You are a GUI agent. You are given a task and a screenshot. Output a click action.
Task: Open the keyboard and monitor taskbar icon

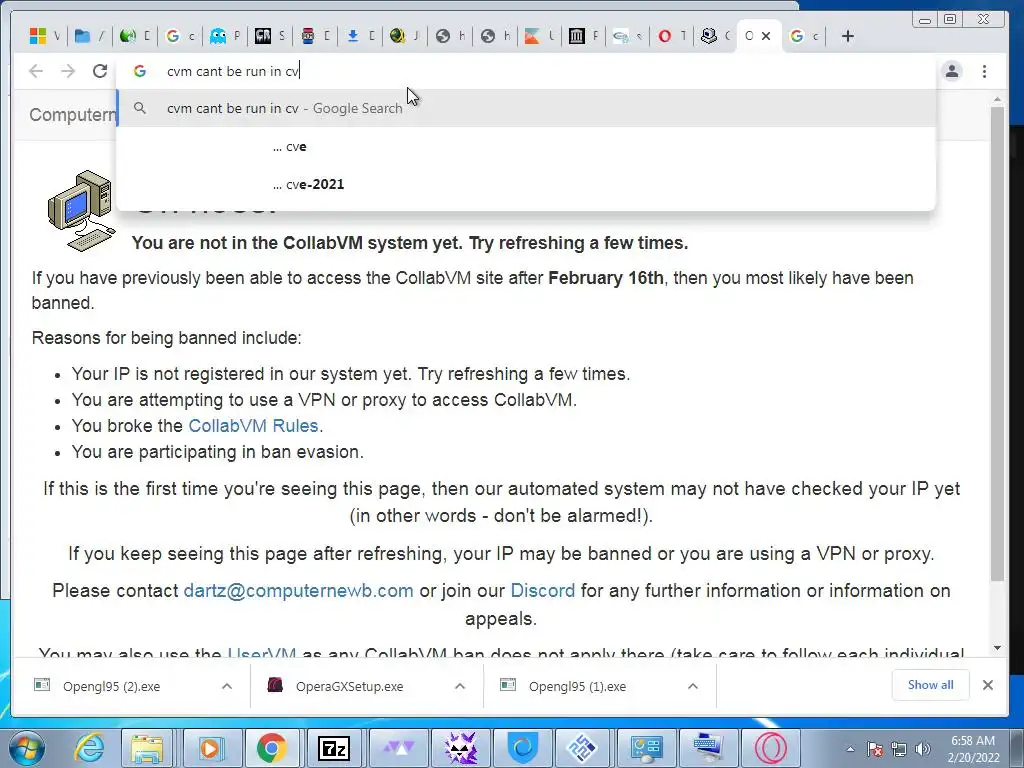[x=708, y=748]
